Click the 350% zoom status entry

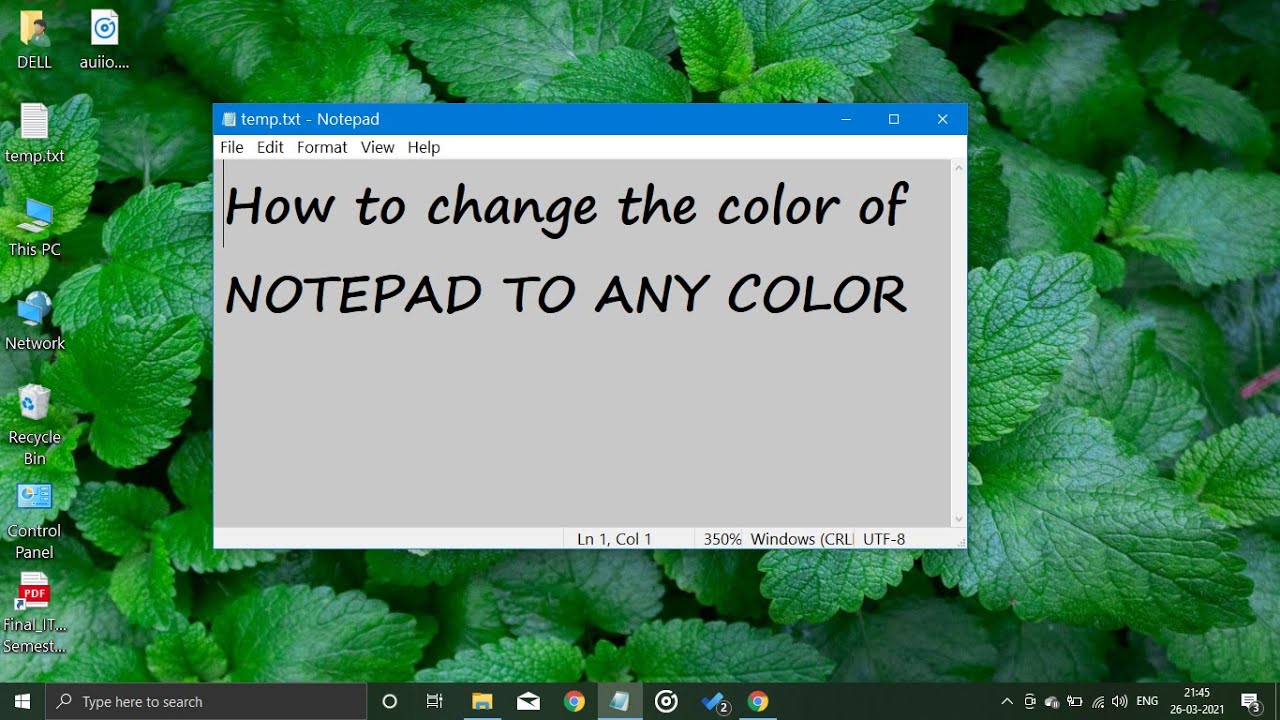(722, 539)
